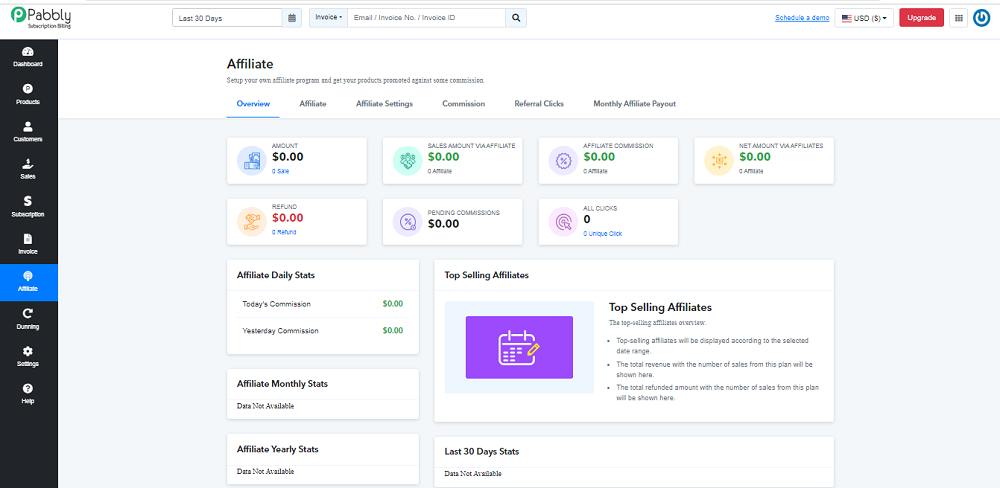Open the apps grid icon
This screenshot has height=488, width=1000.
pyautogui.click(x=958, y=18)
